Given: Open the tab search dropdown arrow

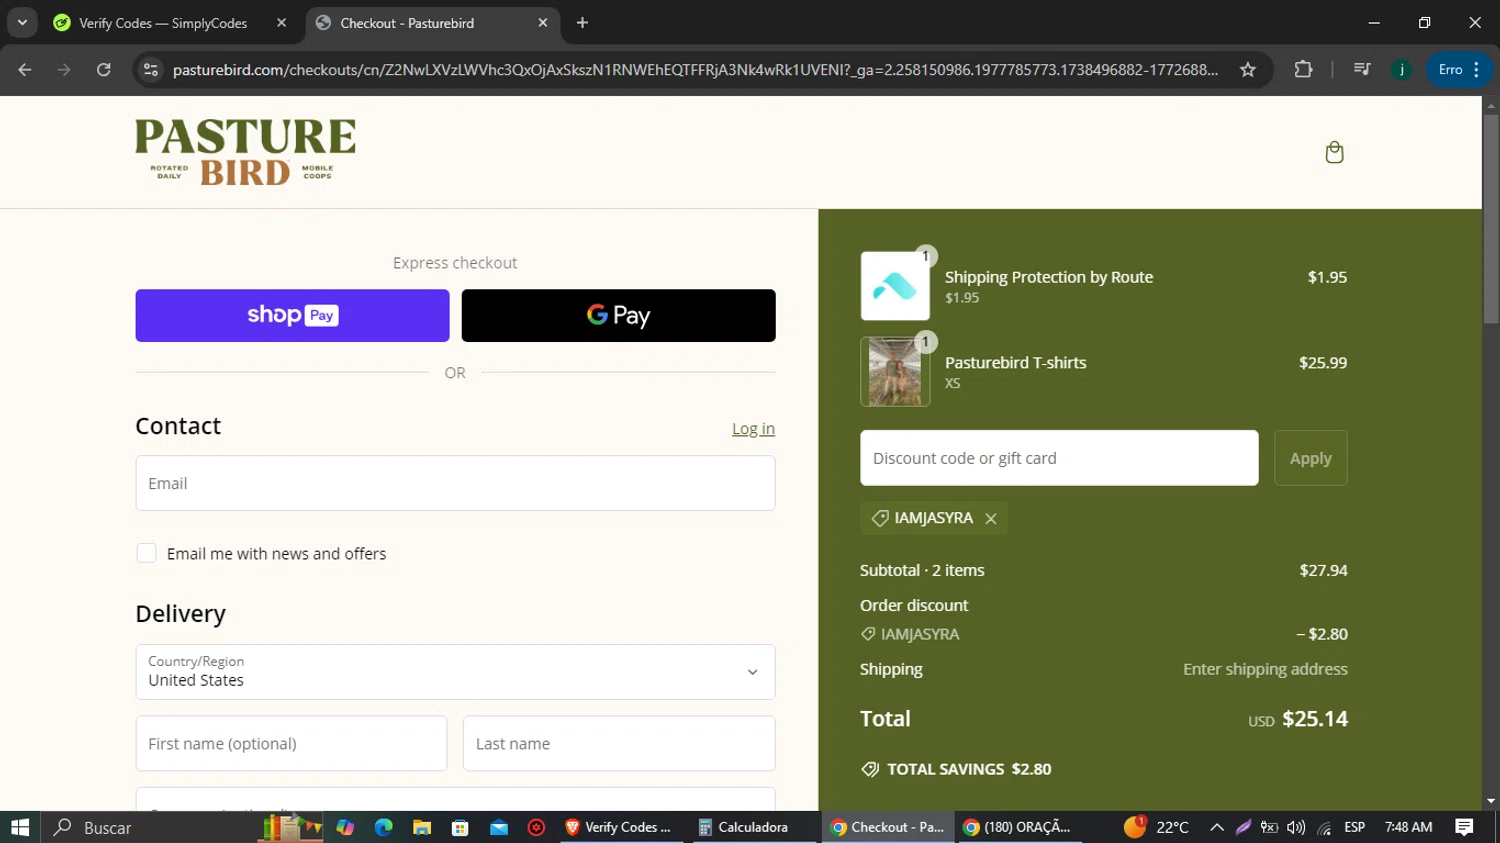Looking at the screenshot, I should (x=22, y=22).
